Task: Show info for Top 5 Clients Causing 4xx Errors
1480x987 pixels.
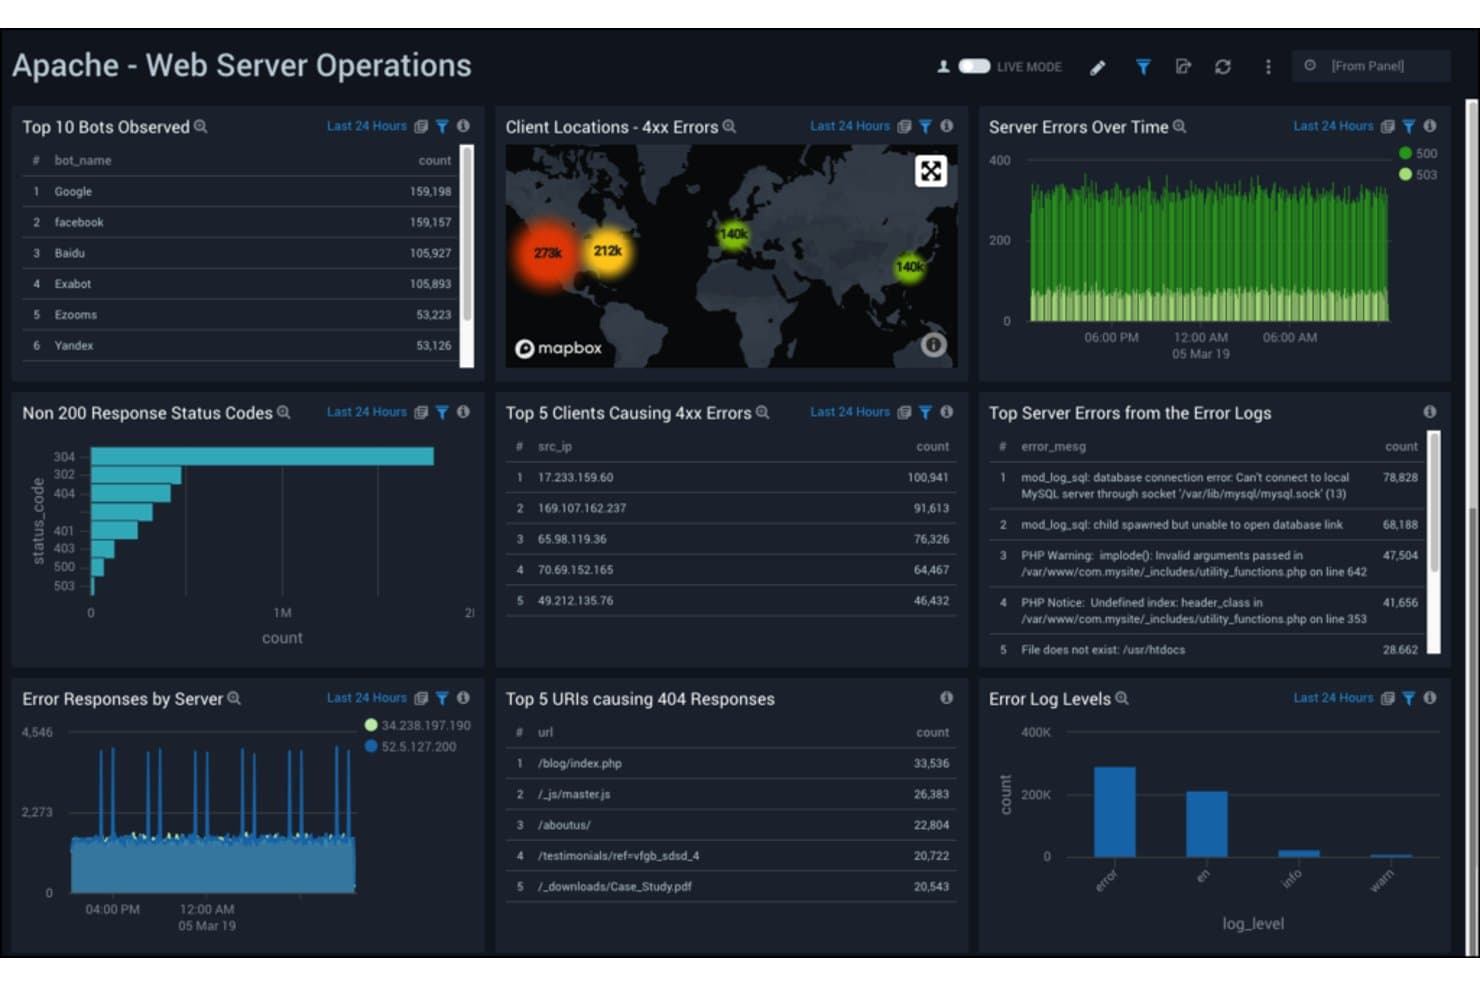Action: coord(946,412)
